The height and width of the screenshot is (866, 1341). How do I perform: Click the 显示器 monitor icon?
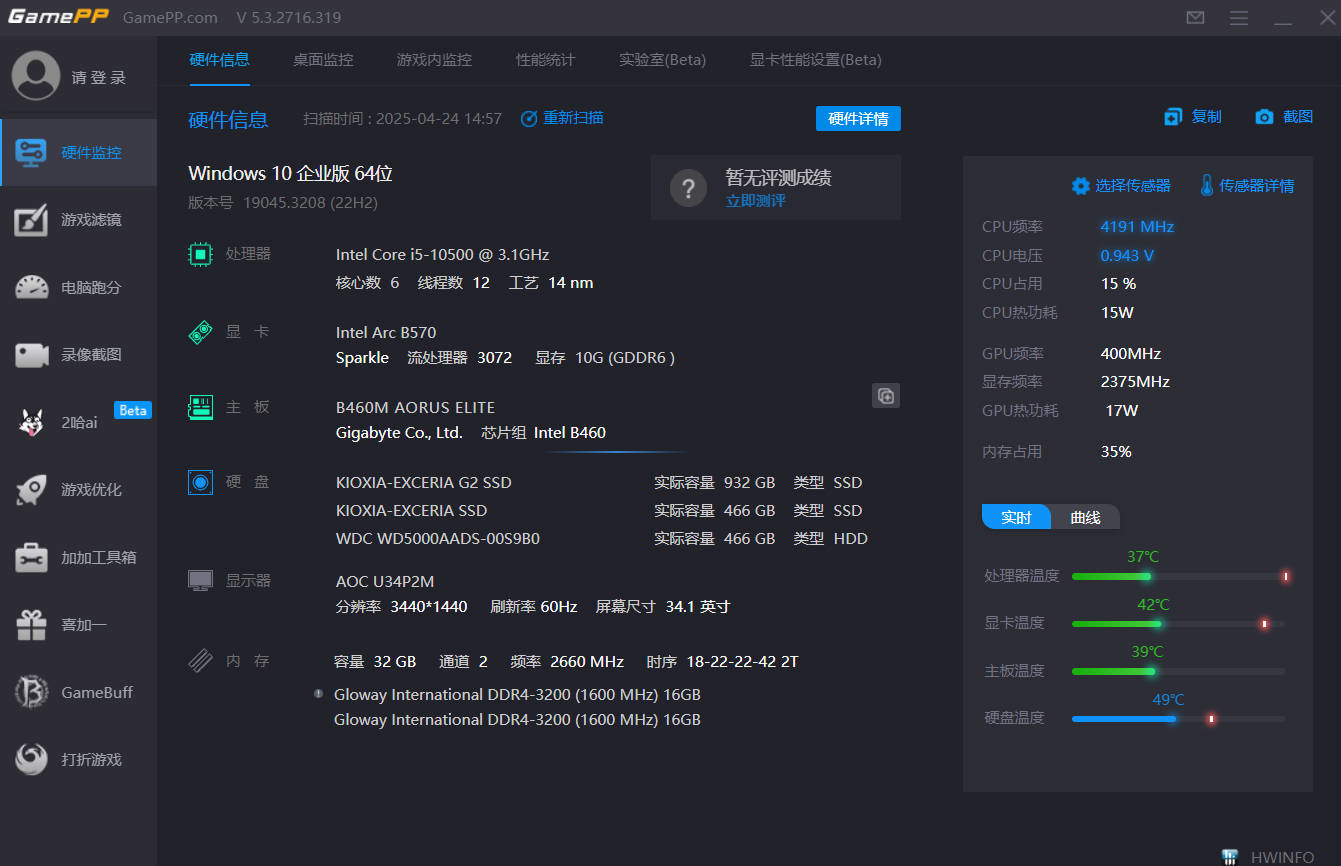[201, 580]
